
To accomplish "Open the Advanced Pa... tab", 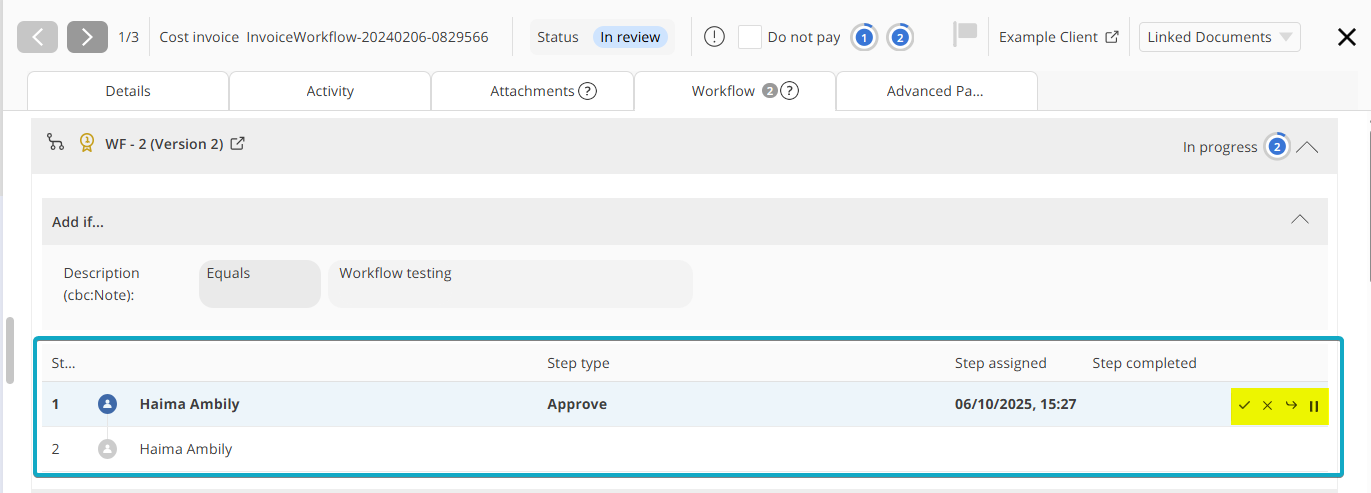I will (935, 91).
